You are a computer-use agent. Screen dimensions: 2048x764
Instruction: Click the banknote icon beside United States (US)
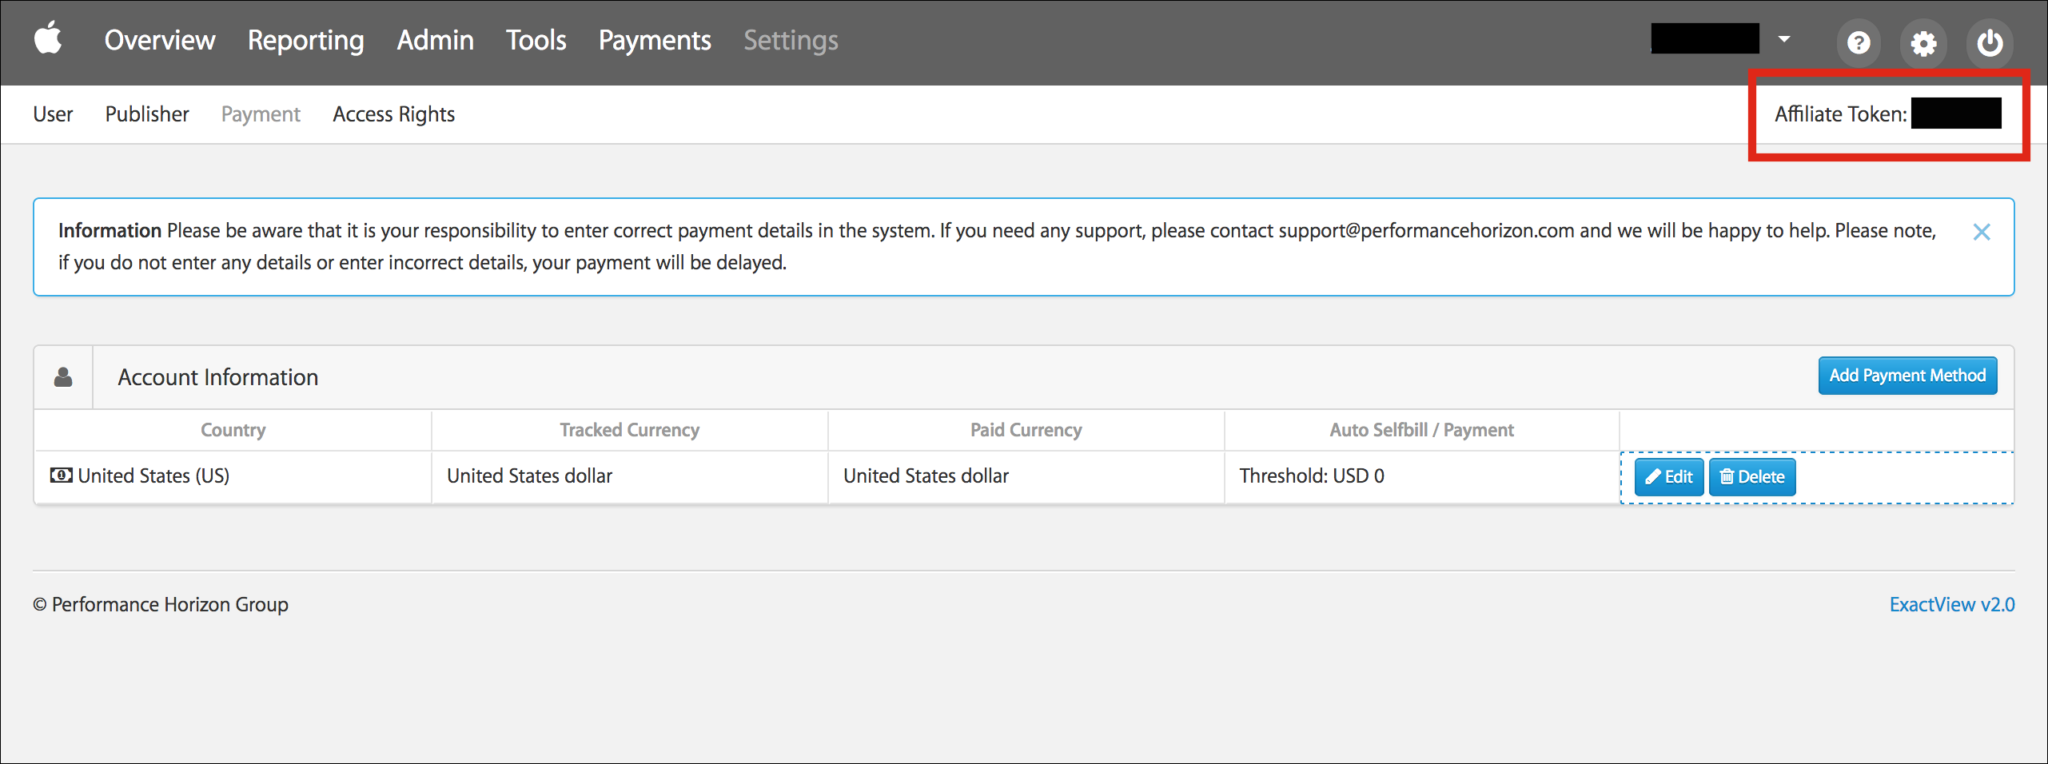61,475
